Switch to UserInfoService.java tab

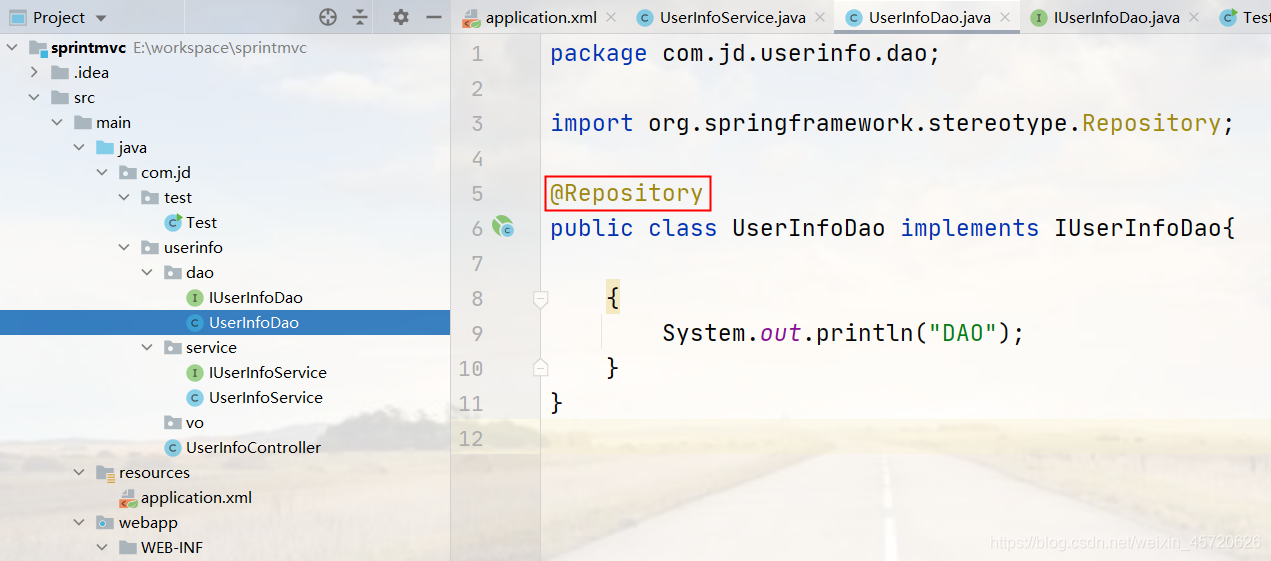click(x=733, y=18)
